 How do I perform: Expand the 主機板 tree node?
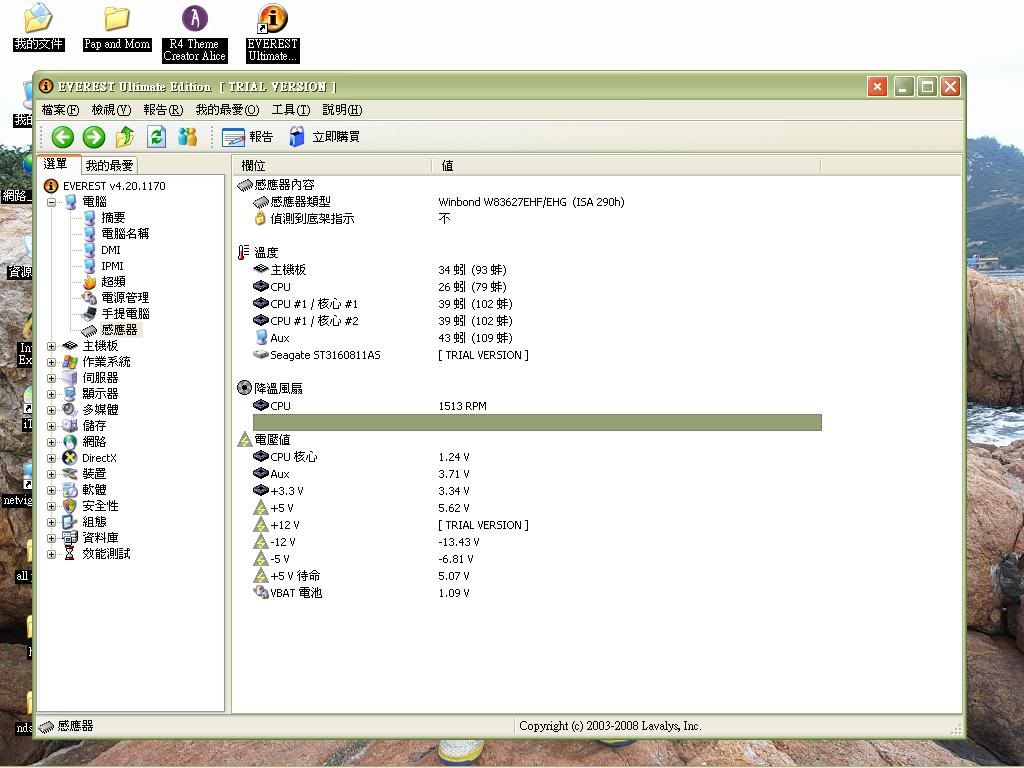[52, 347]
